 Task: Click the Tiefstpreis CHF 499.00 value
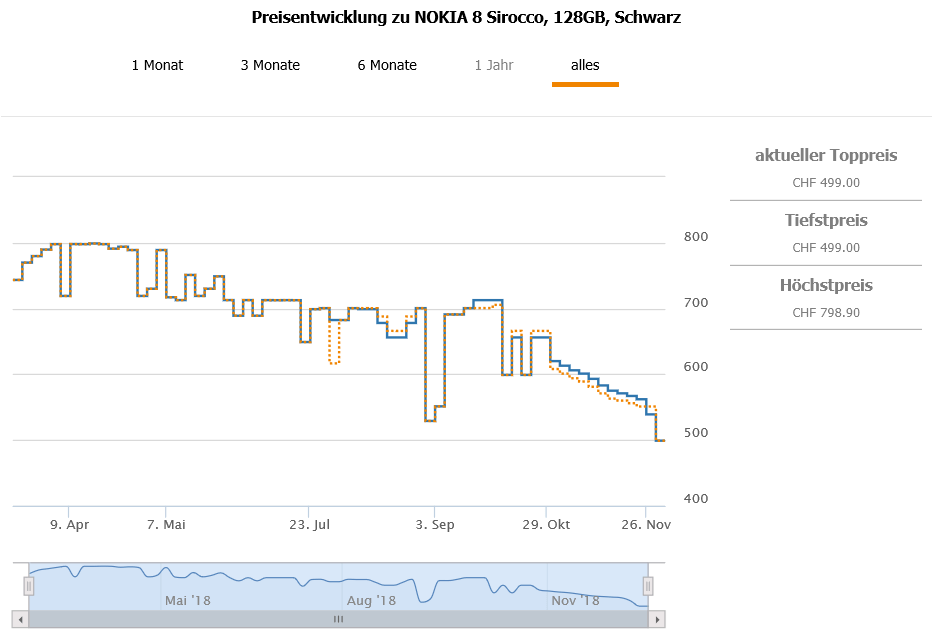pos(826,247)
